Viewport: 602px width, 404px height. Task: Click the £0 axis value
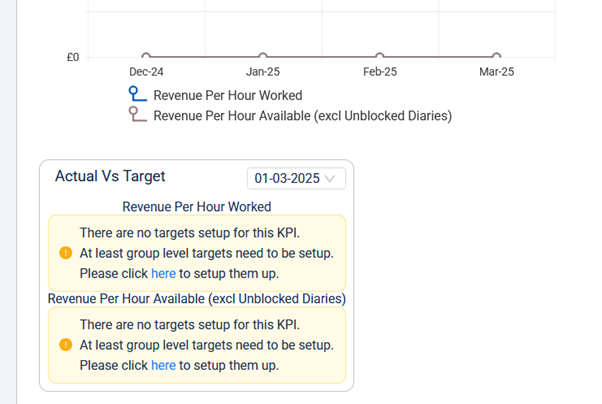click(73, 57)
